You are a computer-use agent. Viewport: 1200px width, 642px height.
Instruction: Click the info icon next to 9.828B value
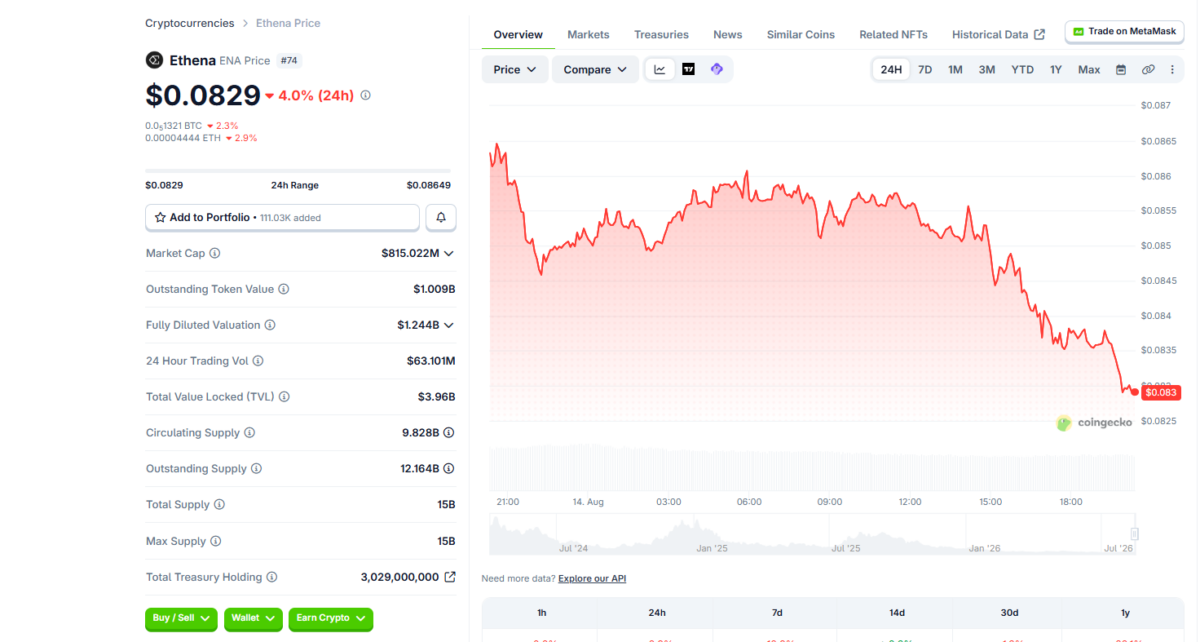pyautogui.click(x=449, y=433)
